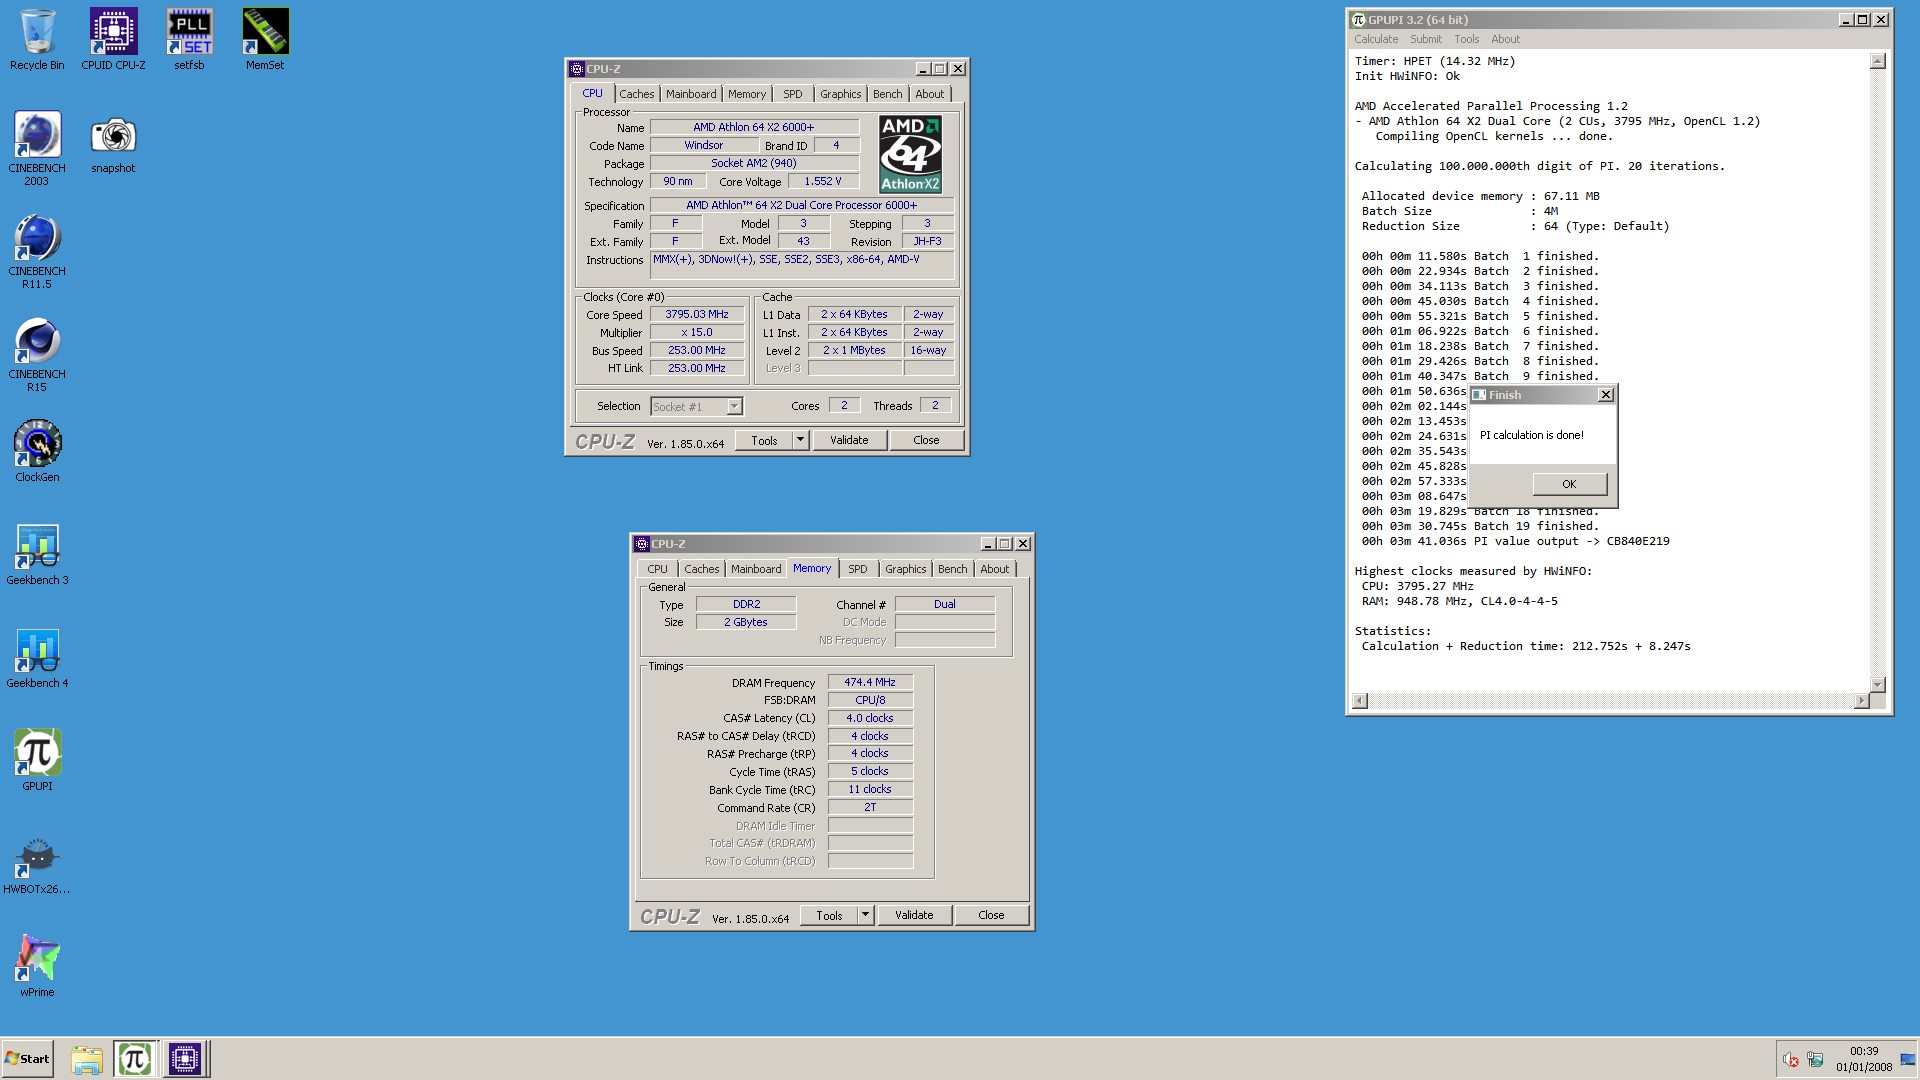Open the Caches tab in top CPU-Z
The image size is (1920, 1080).
pyautogui.click(x=636, y=94)
